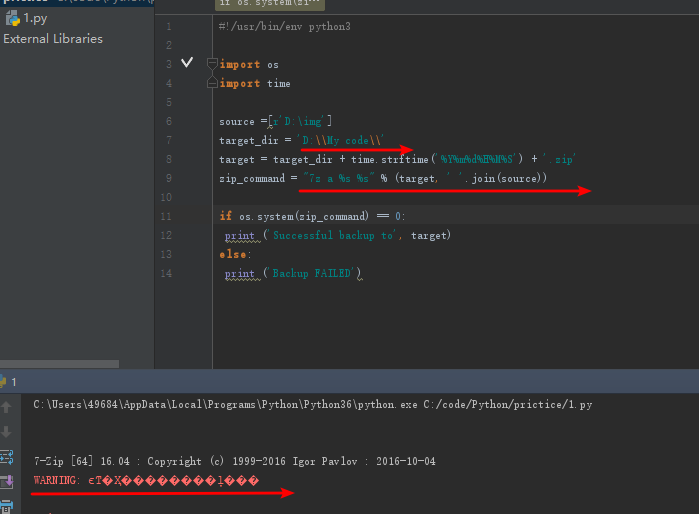Click the print call 'Backup FAILED'

[x=293, y=273]
